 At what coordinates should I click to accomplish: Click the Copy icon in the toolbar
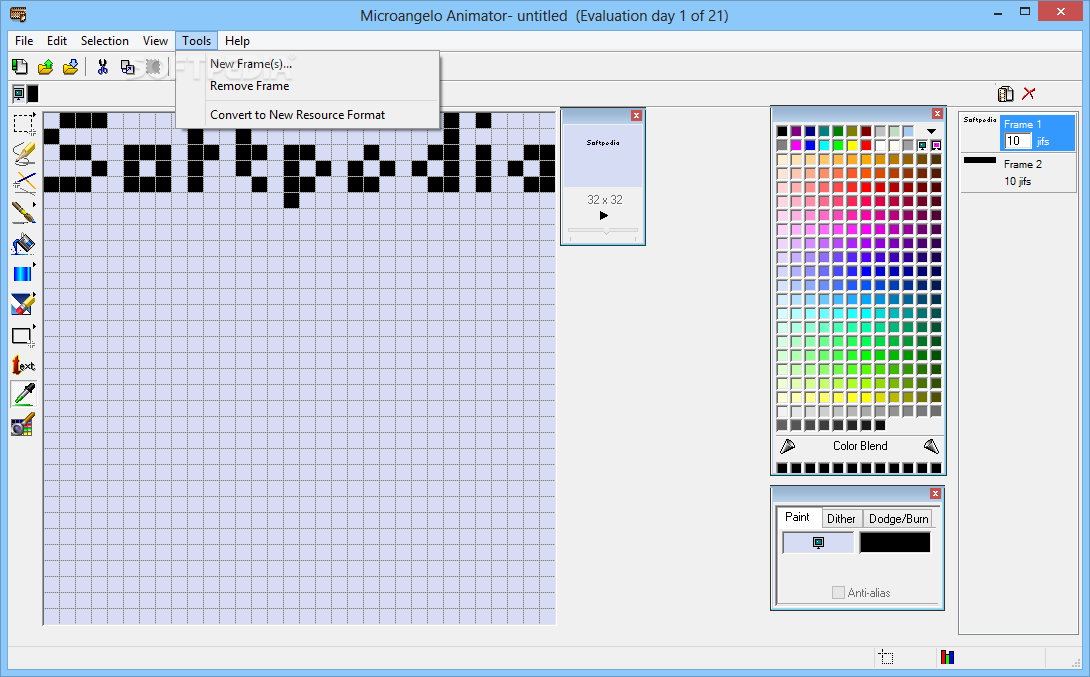coord(127,67)
